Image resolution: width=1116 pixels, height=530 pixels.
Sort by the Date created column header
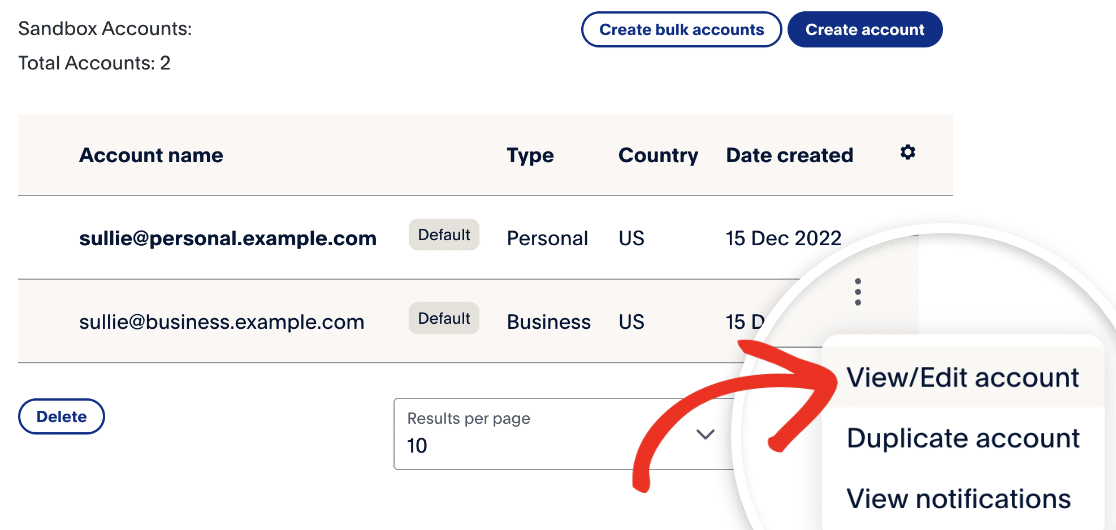[x=789, y=155]
